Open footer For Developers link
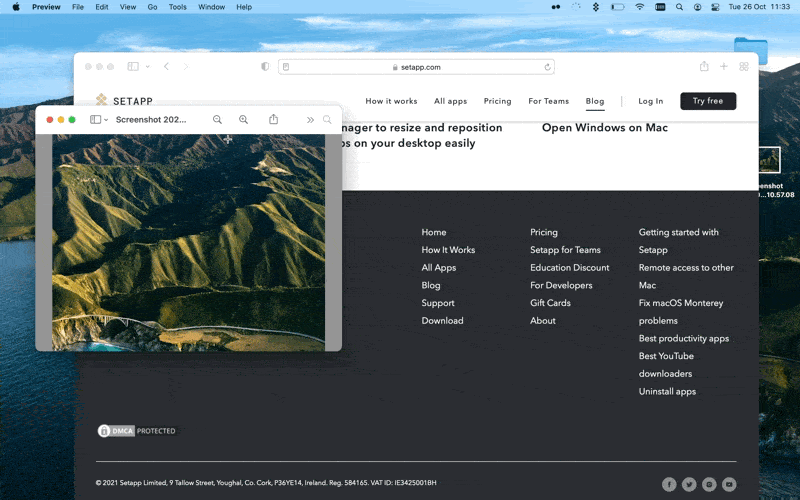 point(561,285)
